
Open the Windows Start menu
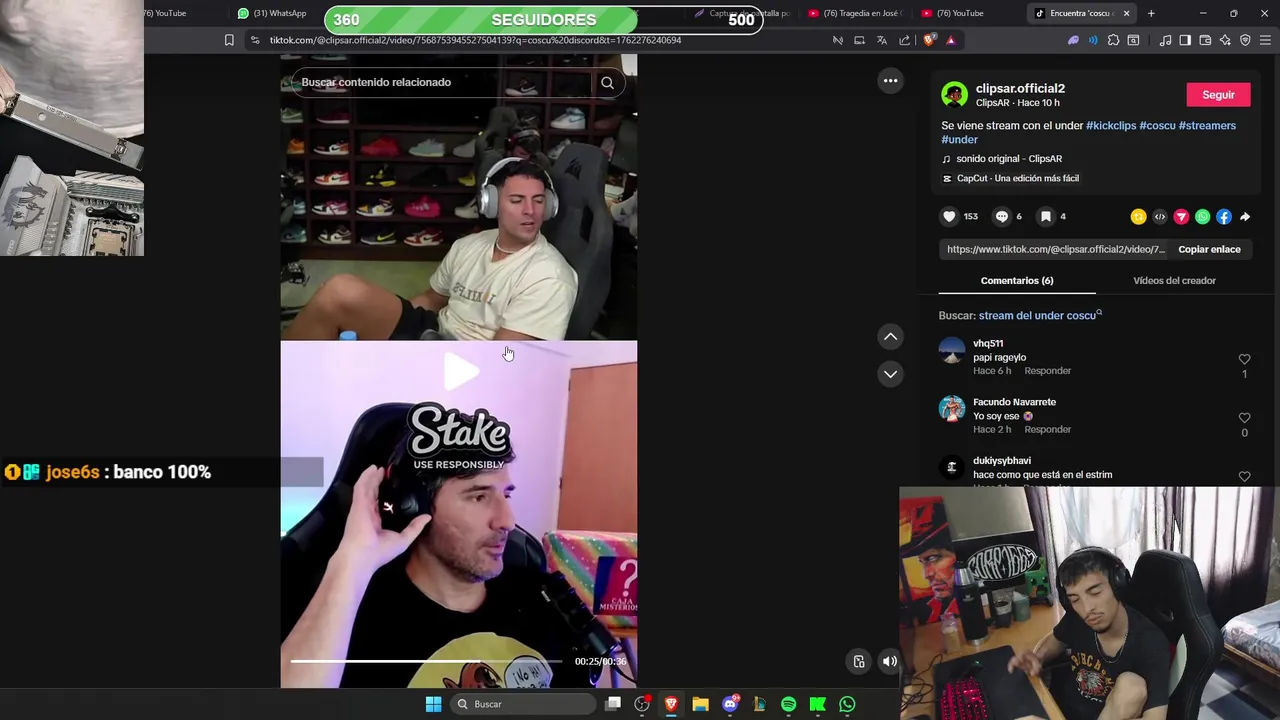(x=433, y=704)
